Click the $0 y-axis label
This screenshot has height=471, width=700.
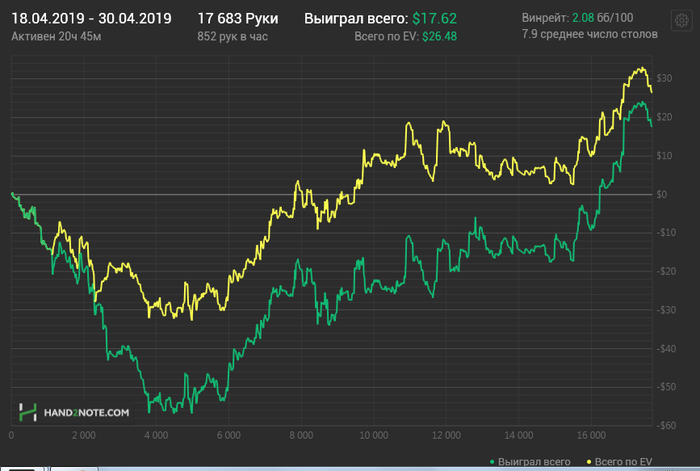[662, 194]
